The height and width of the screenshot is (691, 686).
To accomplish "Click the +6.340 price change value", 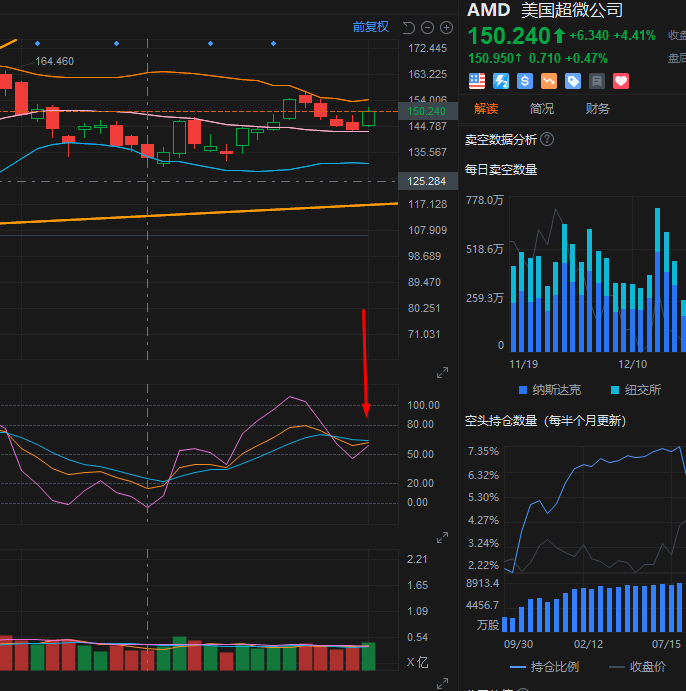I will point(589,35).
